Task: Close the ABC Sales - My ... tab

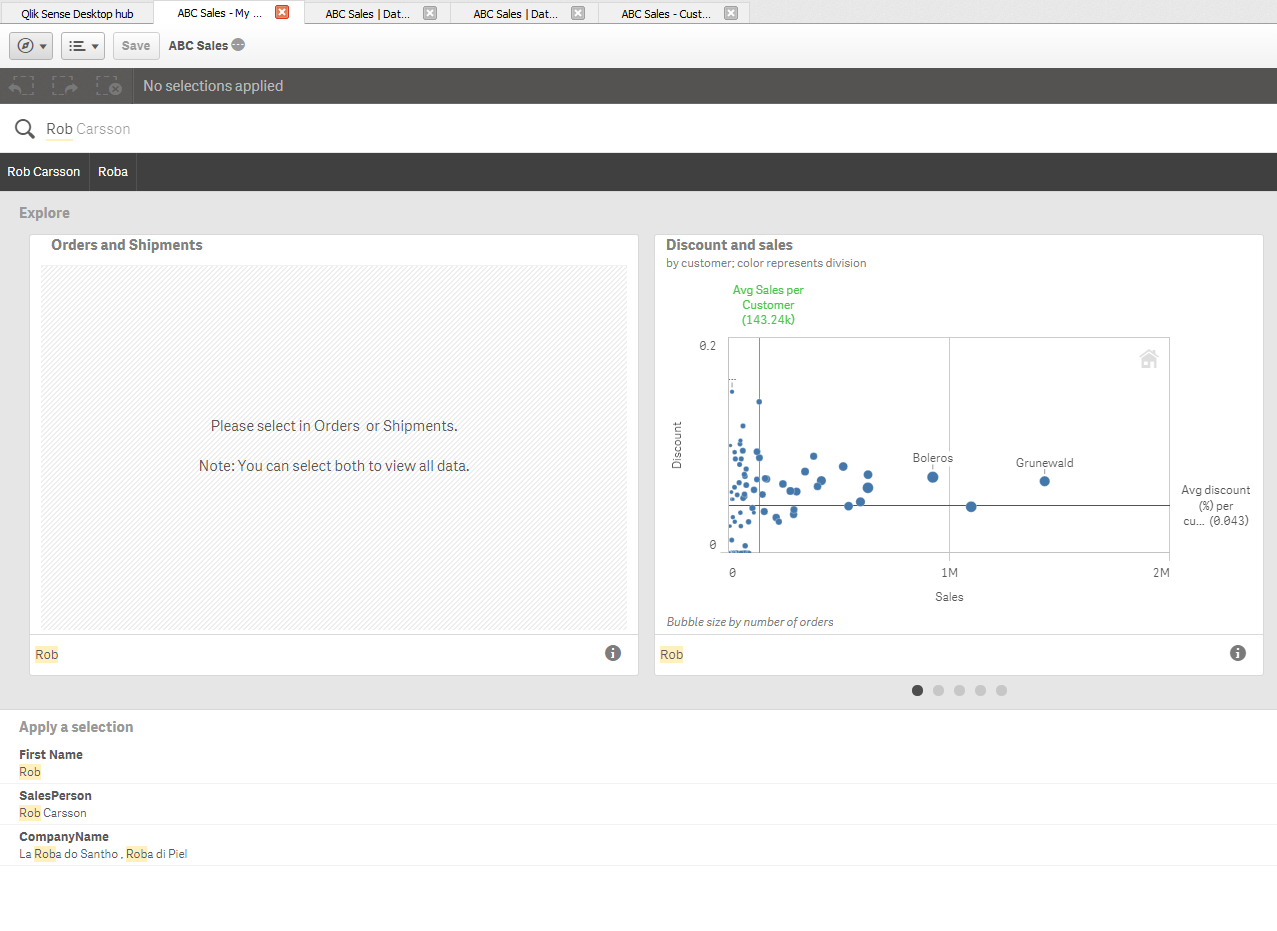Action: click(x=282, y=13)
